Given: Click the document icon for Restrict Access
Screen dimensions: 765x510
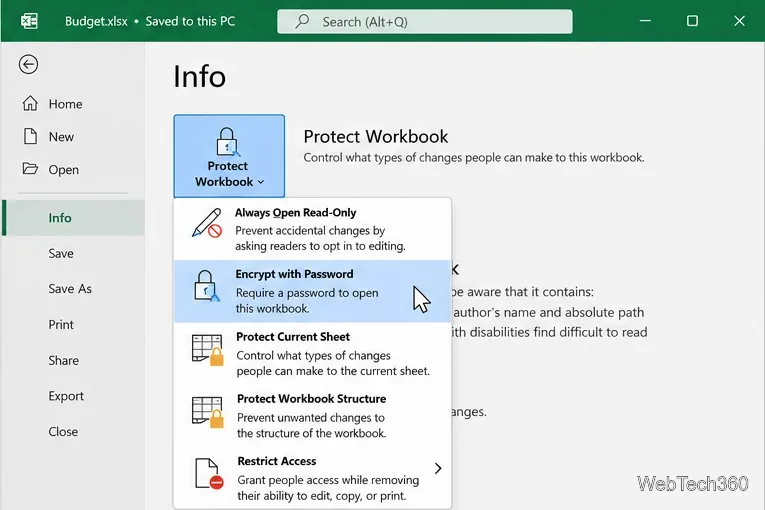Looking at the screenshot, I should pyautogui.click(x=209, y=473).
